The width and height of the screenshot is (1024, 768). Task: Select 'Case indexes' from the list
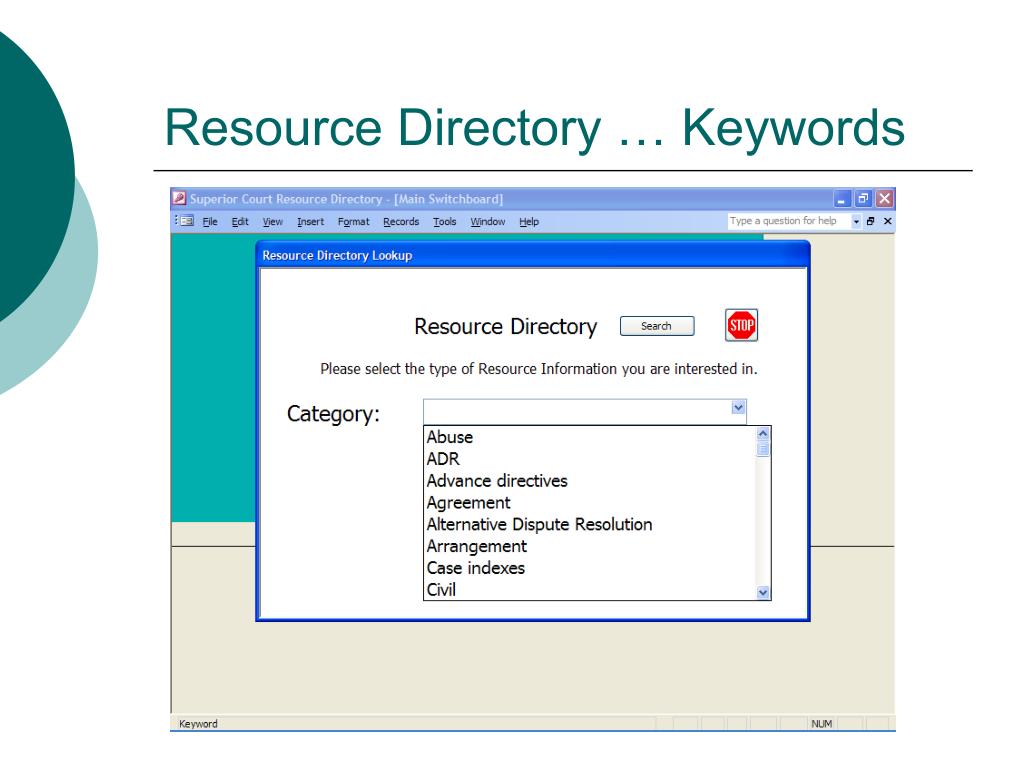(x=590, y=568)
